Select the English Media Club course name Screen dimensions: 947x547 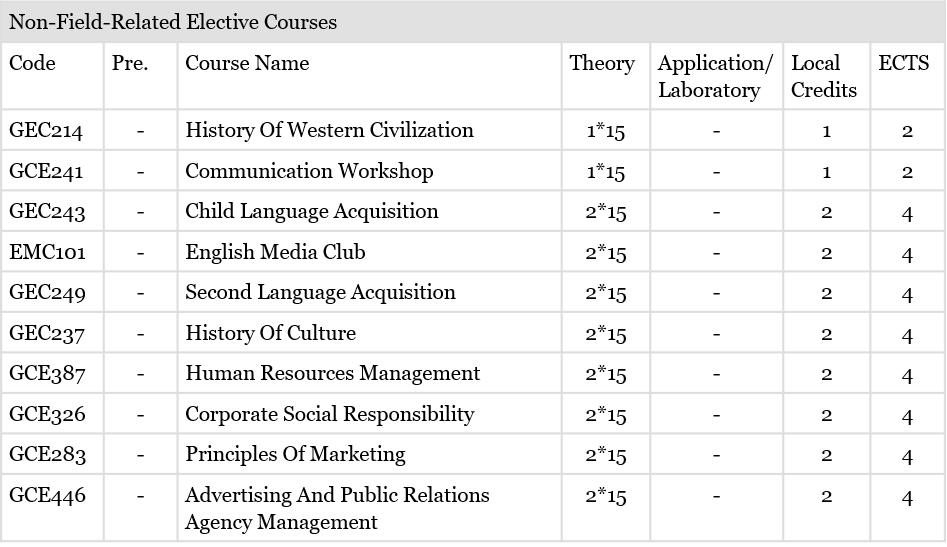pos(275,252)
